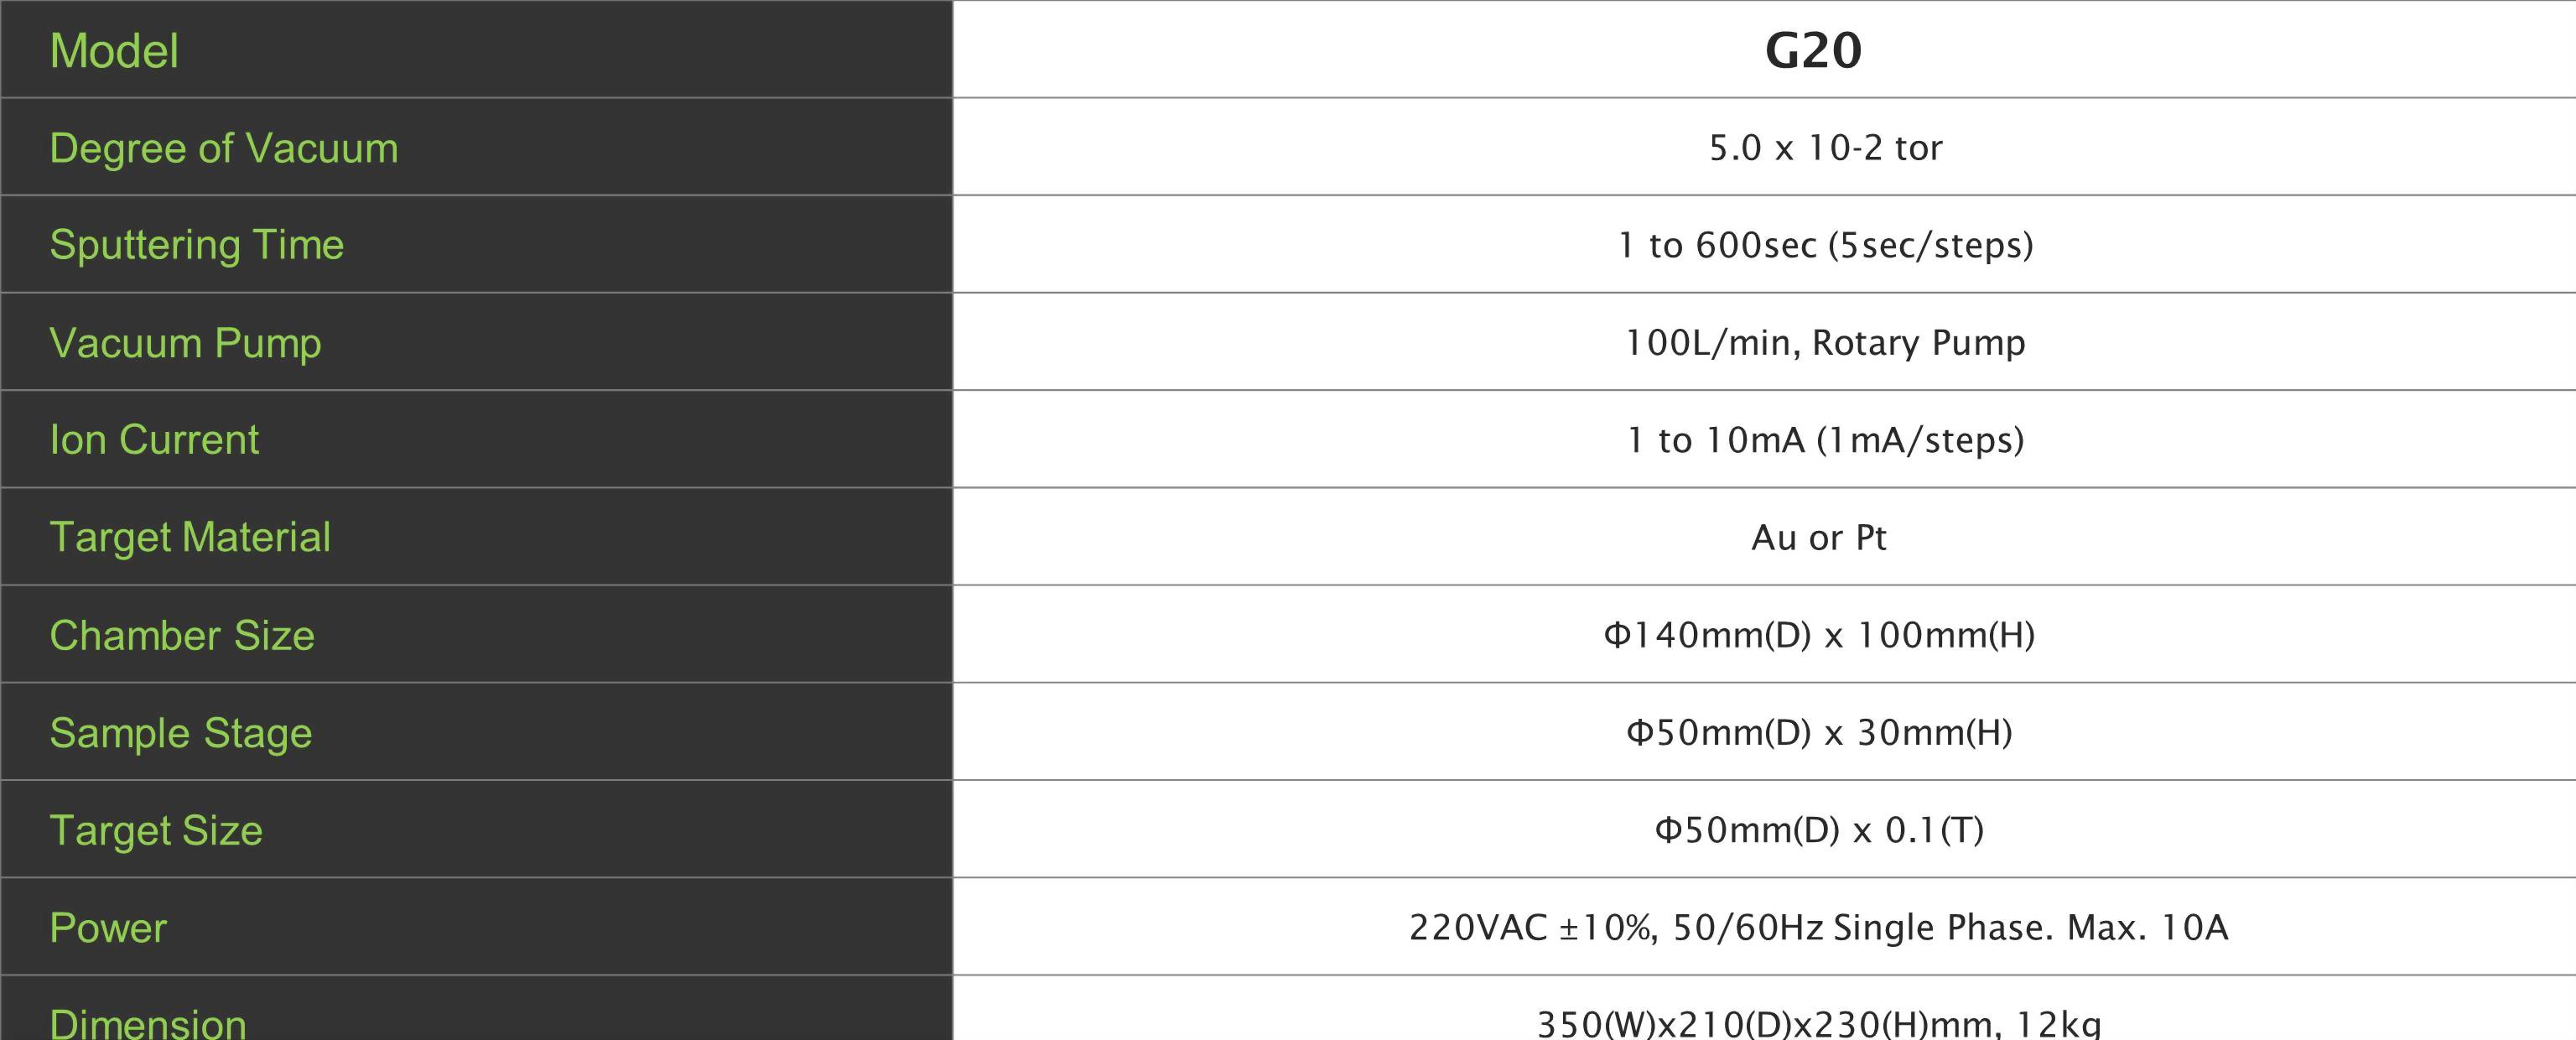Select the Φ50mm(D) x 30mm(H) value

click(x=1819, y=733)
